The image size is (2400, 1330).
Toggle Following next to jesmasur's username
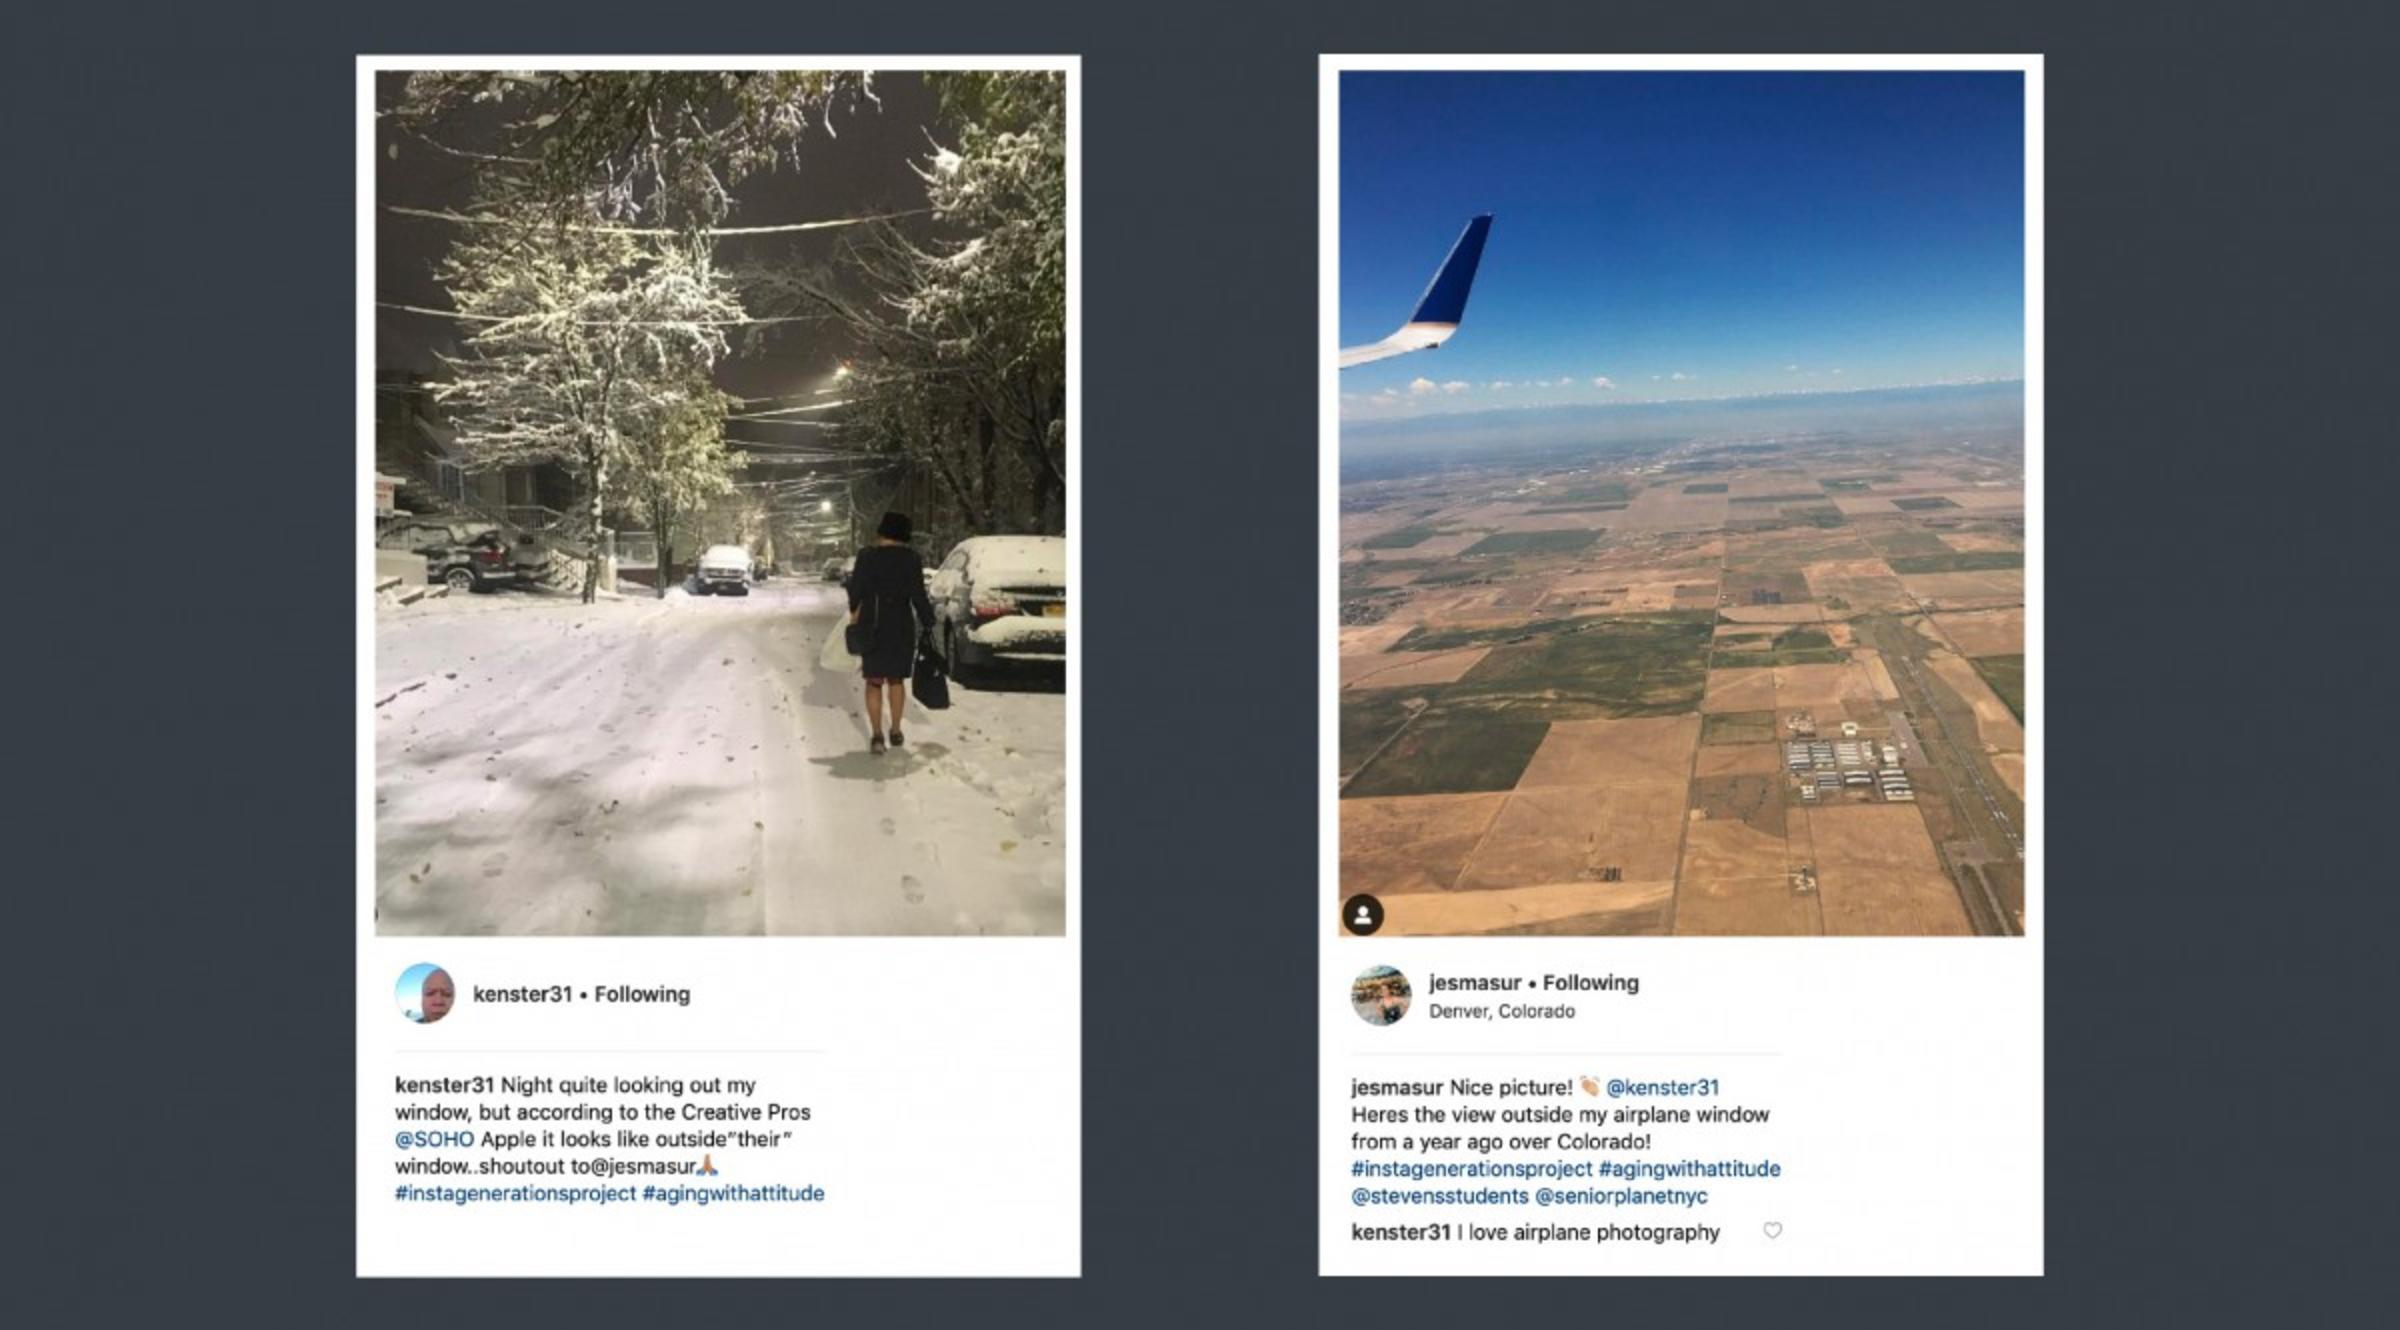1590,982
